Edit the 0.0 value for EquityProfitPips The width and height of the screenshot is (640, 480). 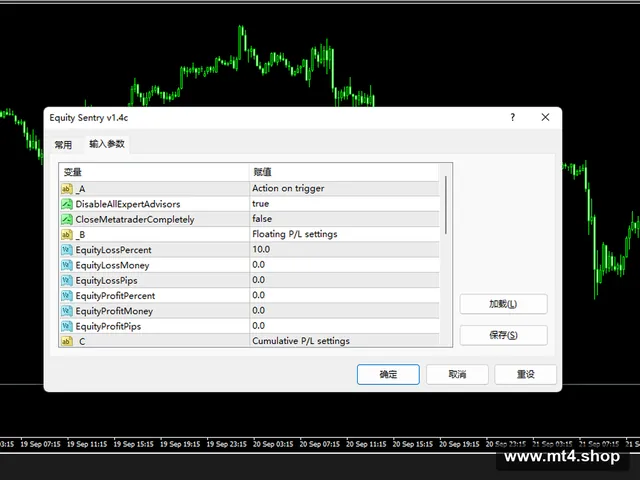(x=344, y=326)
